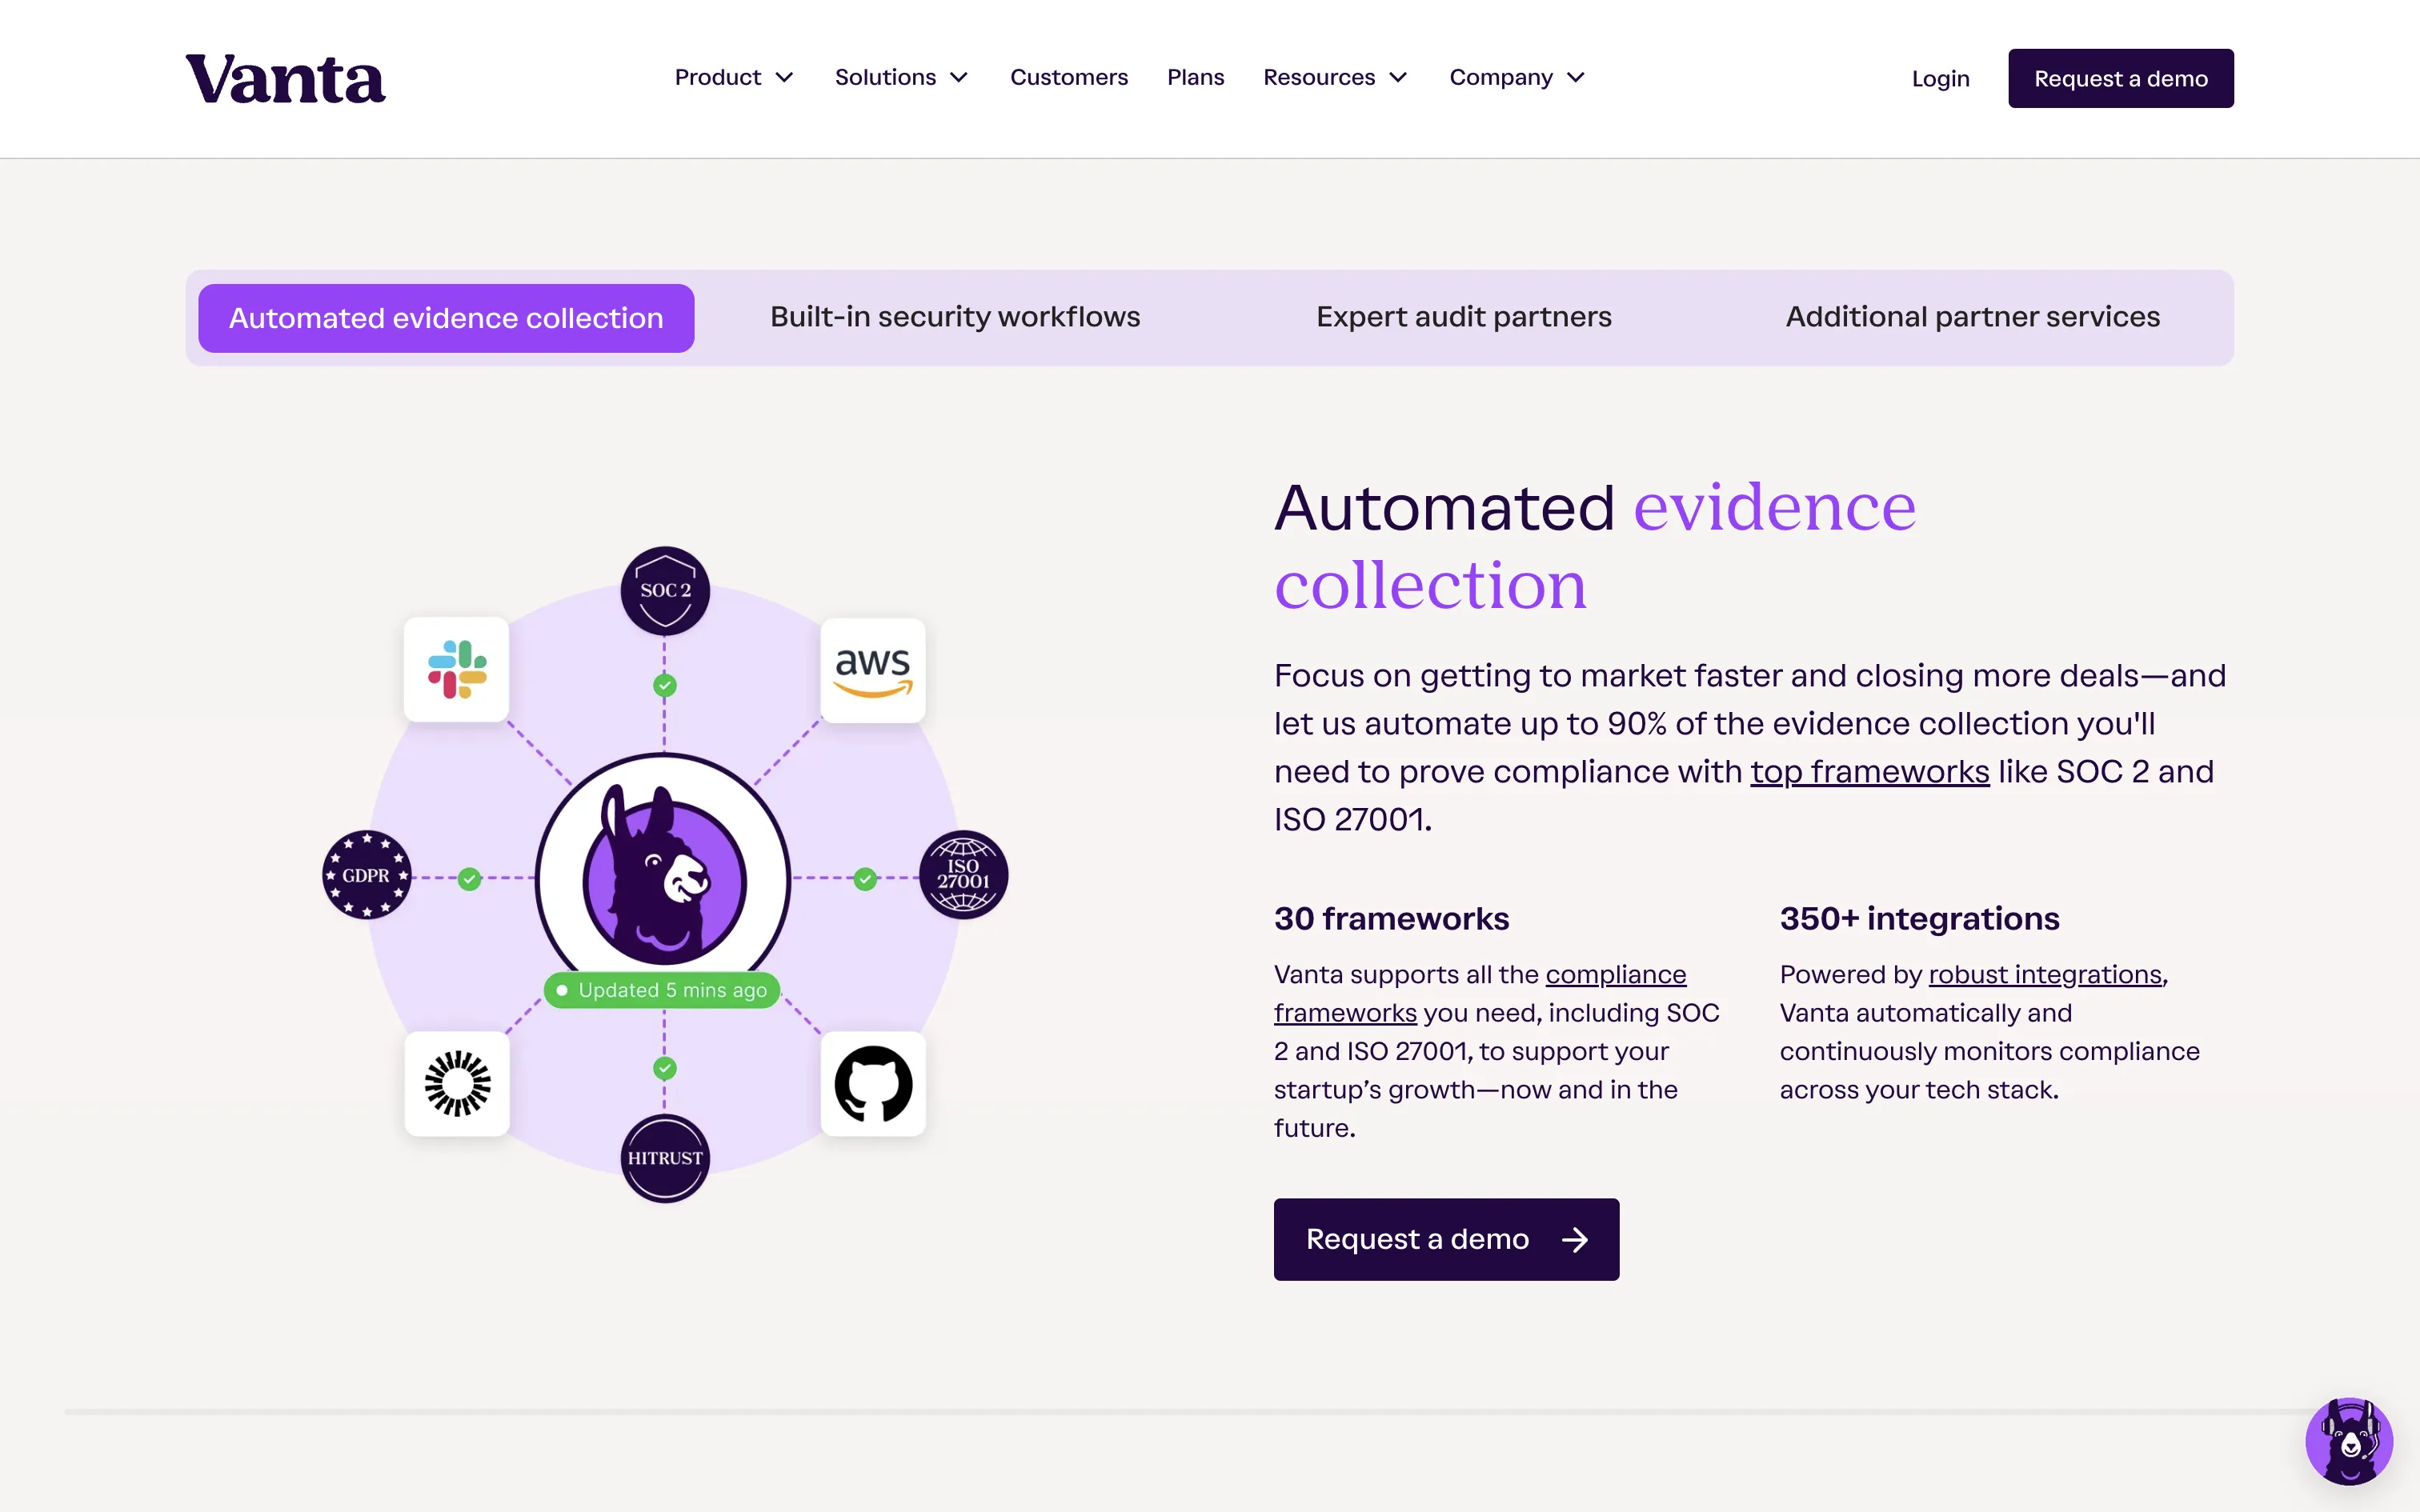
Task: Click the AWS logo tile
Action: (x=873, y=669)
